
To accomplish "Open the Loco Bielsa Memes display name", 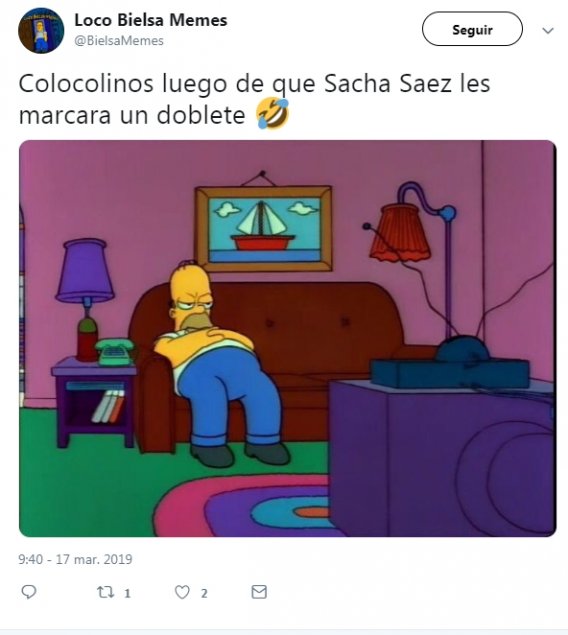I will tap(151, 20).
